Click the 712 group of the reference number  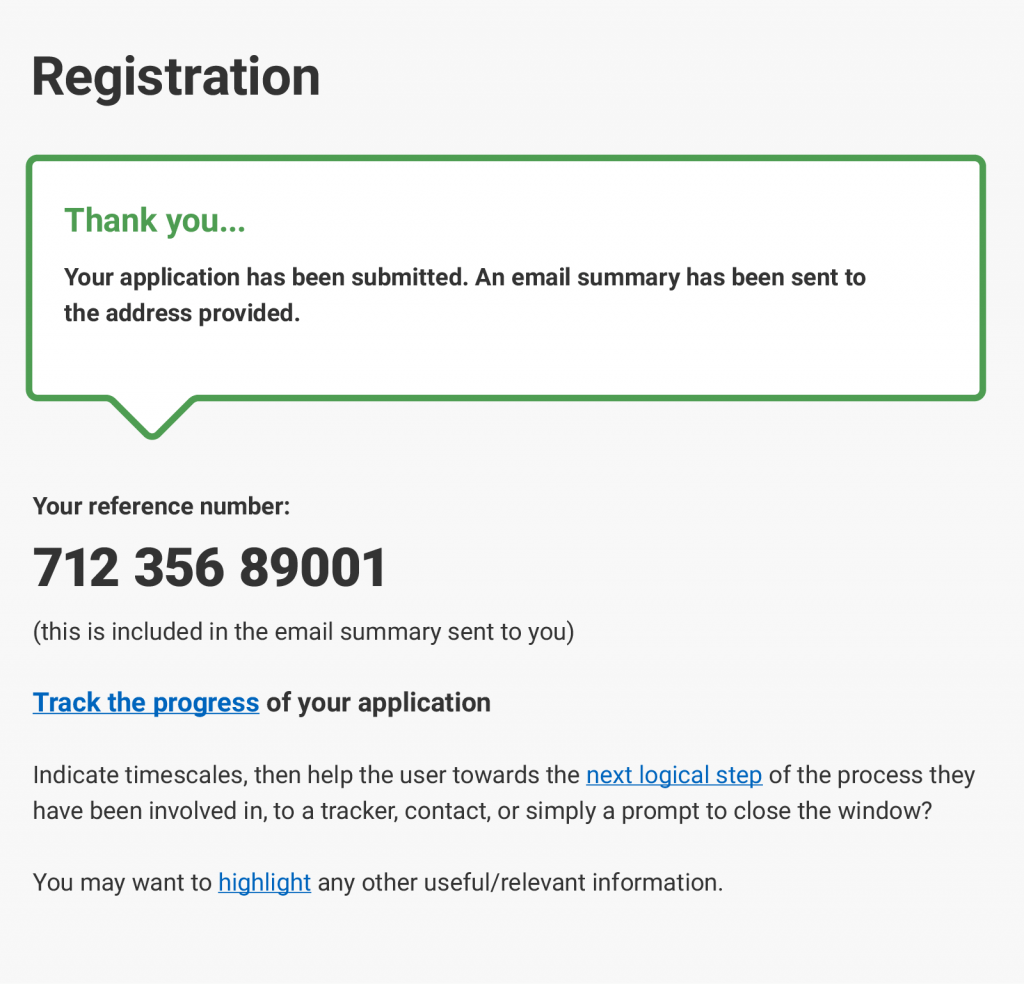pyautogui.click(x=77, y=568)
